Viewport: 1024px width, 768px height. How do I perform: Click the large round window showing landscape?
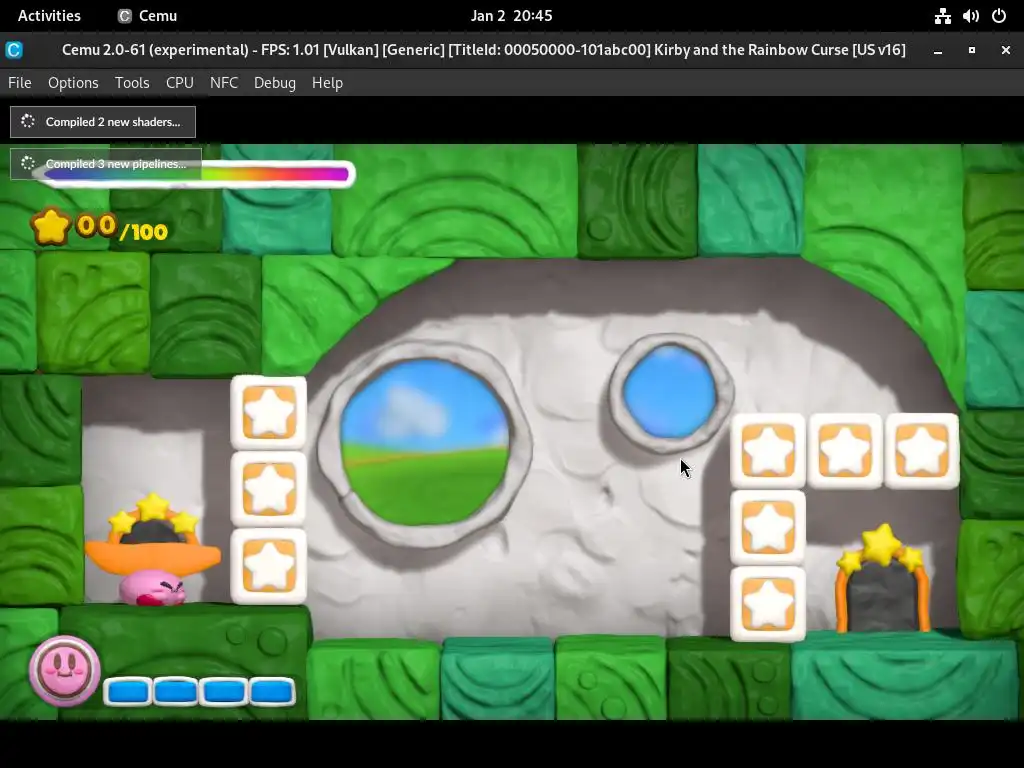425,443
